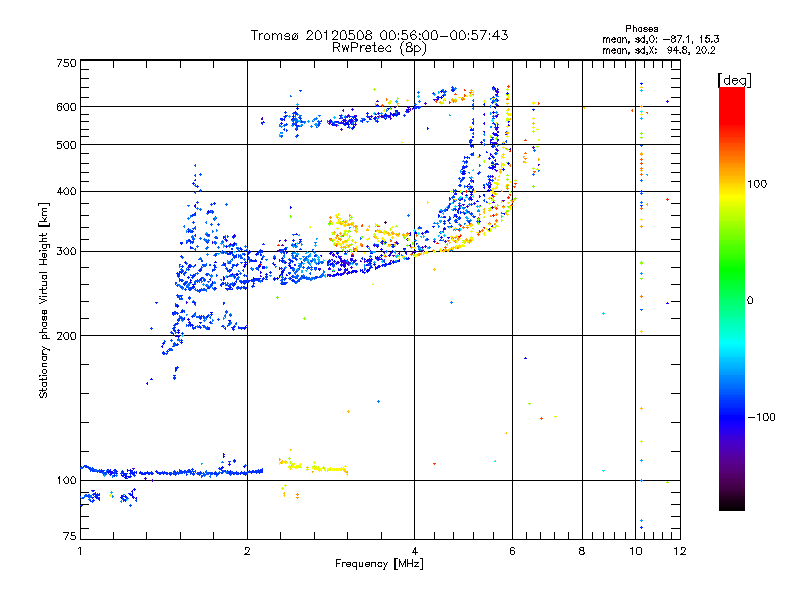This screenshot has width=800, height=600.
Task: Click the '600' y-axis tick label
Action: [66, 107]
